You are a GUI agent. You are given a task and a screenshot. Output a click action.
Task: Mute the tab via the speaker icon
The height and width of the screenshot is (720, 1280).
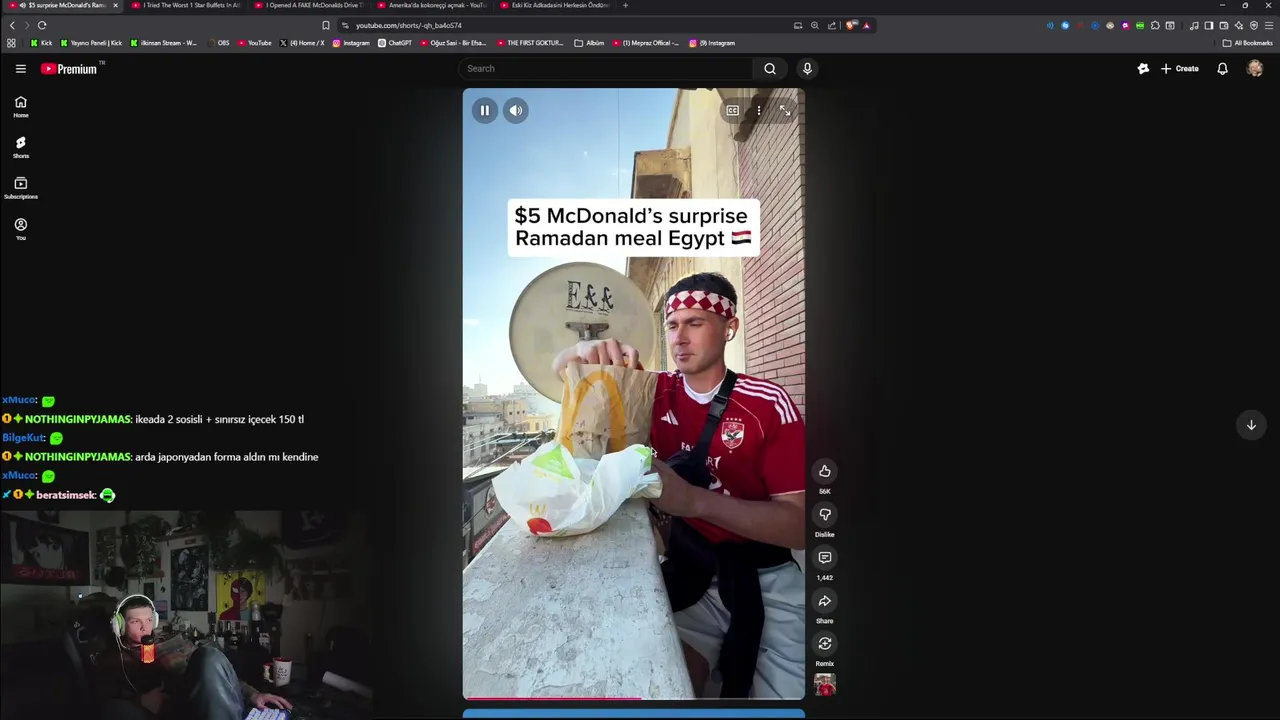22,5
